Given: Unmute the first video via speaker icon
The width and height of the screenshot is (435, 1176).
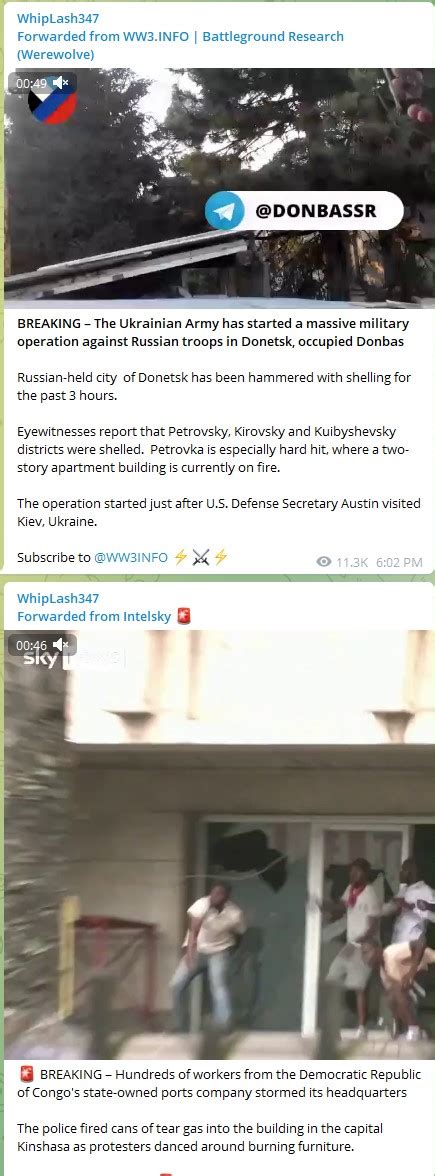Looking at the screenshot, I should [62, 83].
